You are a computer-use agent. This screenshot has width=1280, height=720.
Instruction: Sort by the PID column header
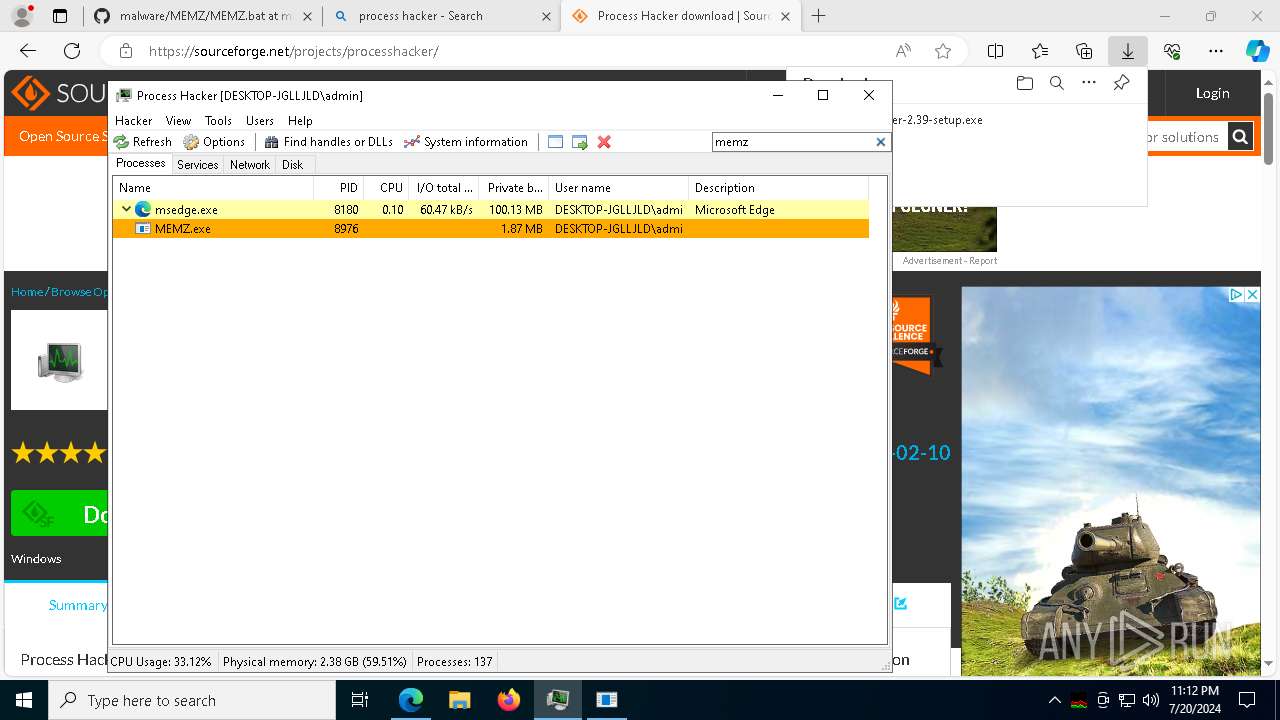coord(339,187)
